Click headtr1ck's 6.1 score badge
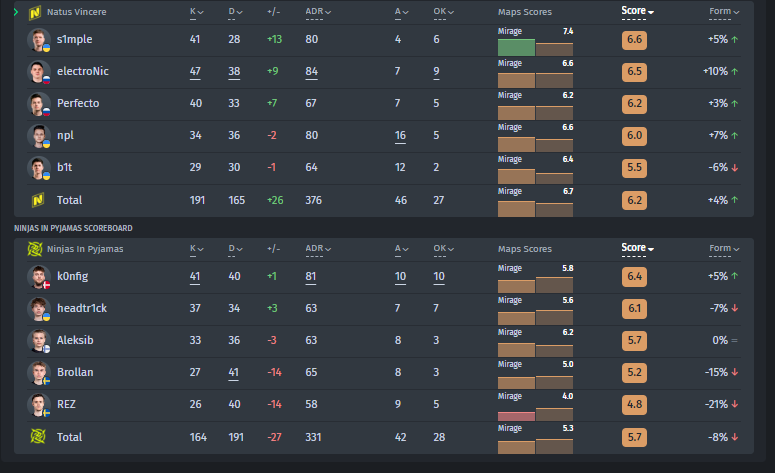Image resolution: width=775 pixels, height=473 pixels. [634, 309]
